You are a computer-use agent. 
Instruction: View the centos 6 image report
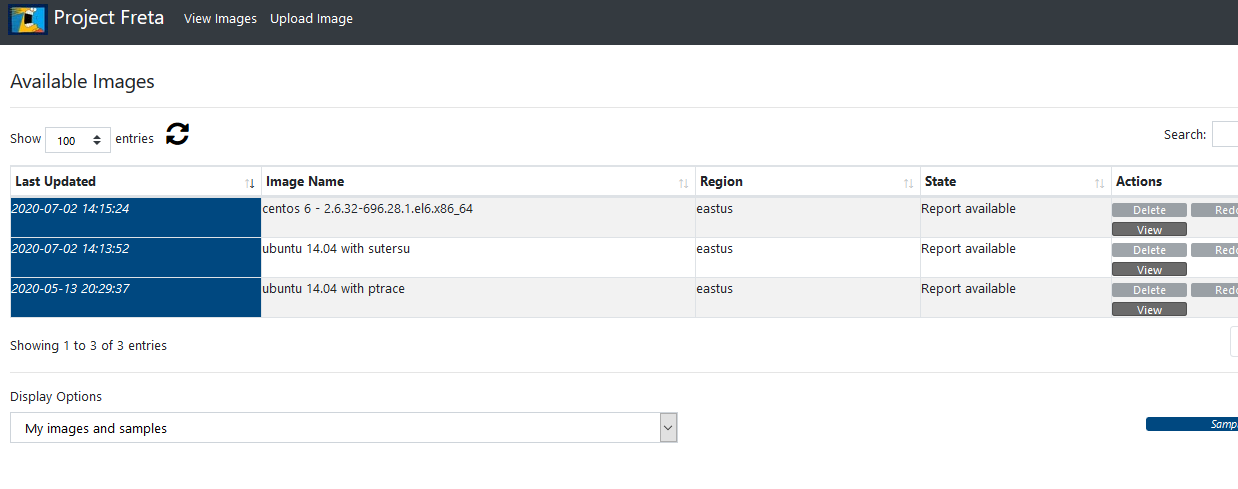point(1149,230)
